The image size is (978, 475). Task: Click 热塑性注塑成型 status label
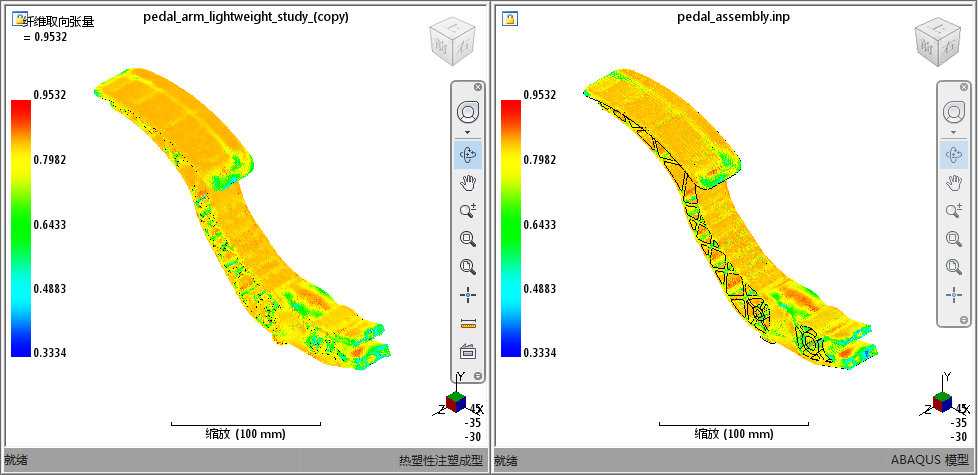point(441,461)
